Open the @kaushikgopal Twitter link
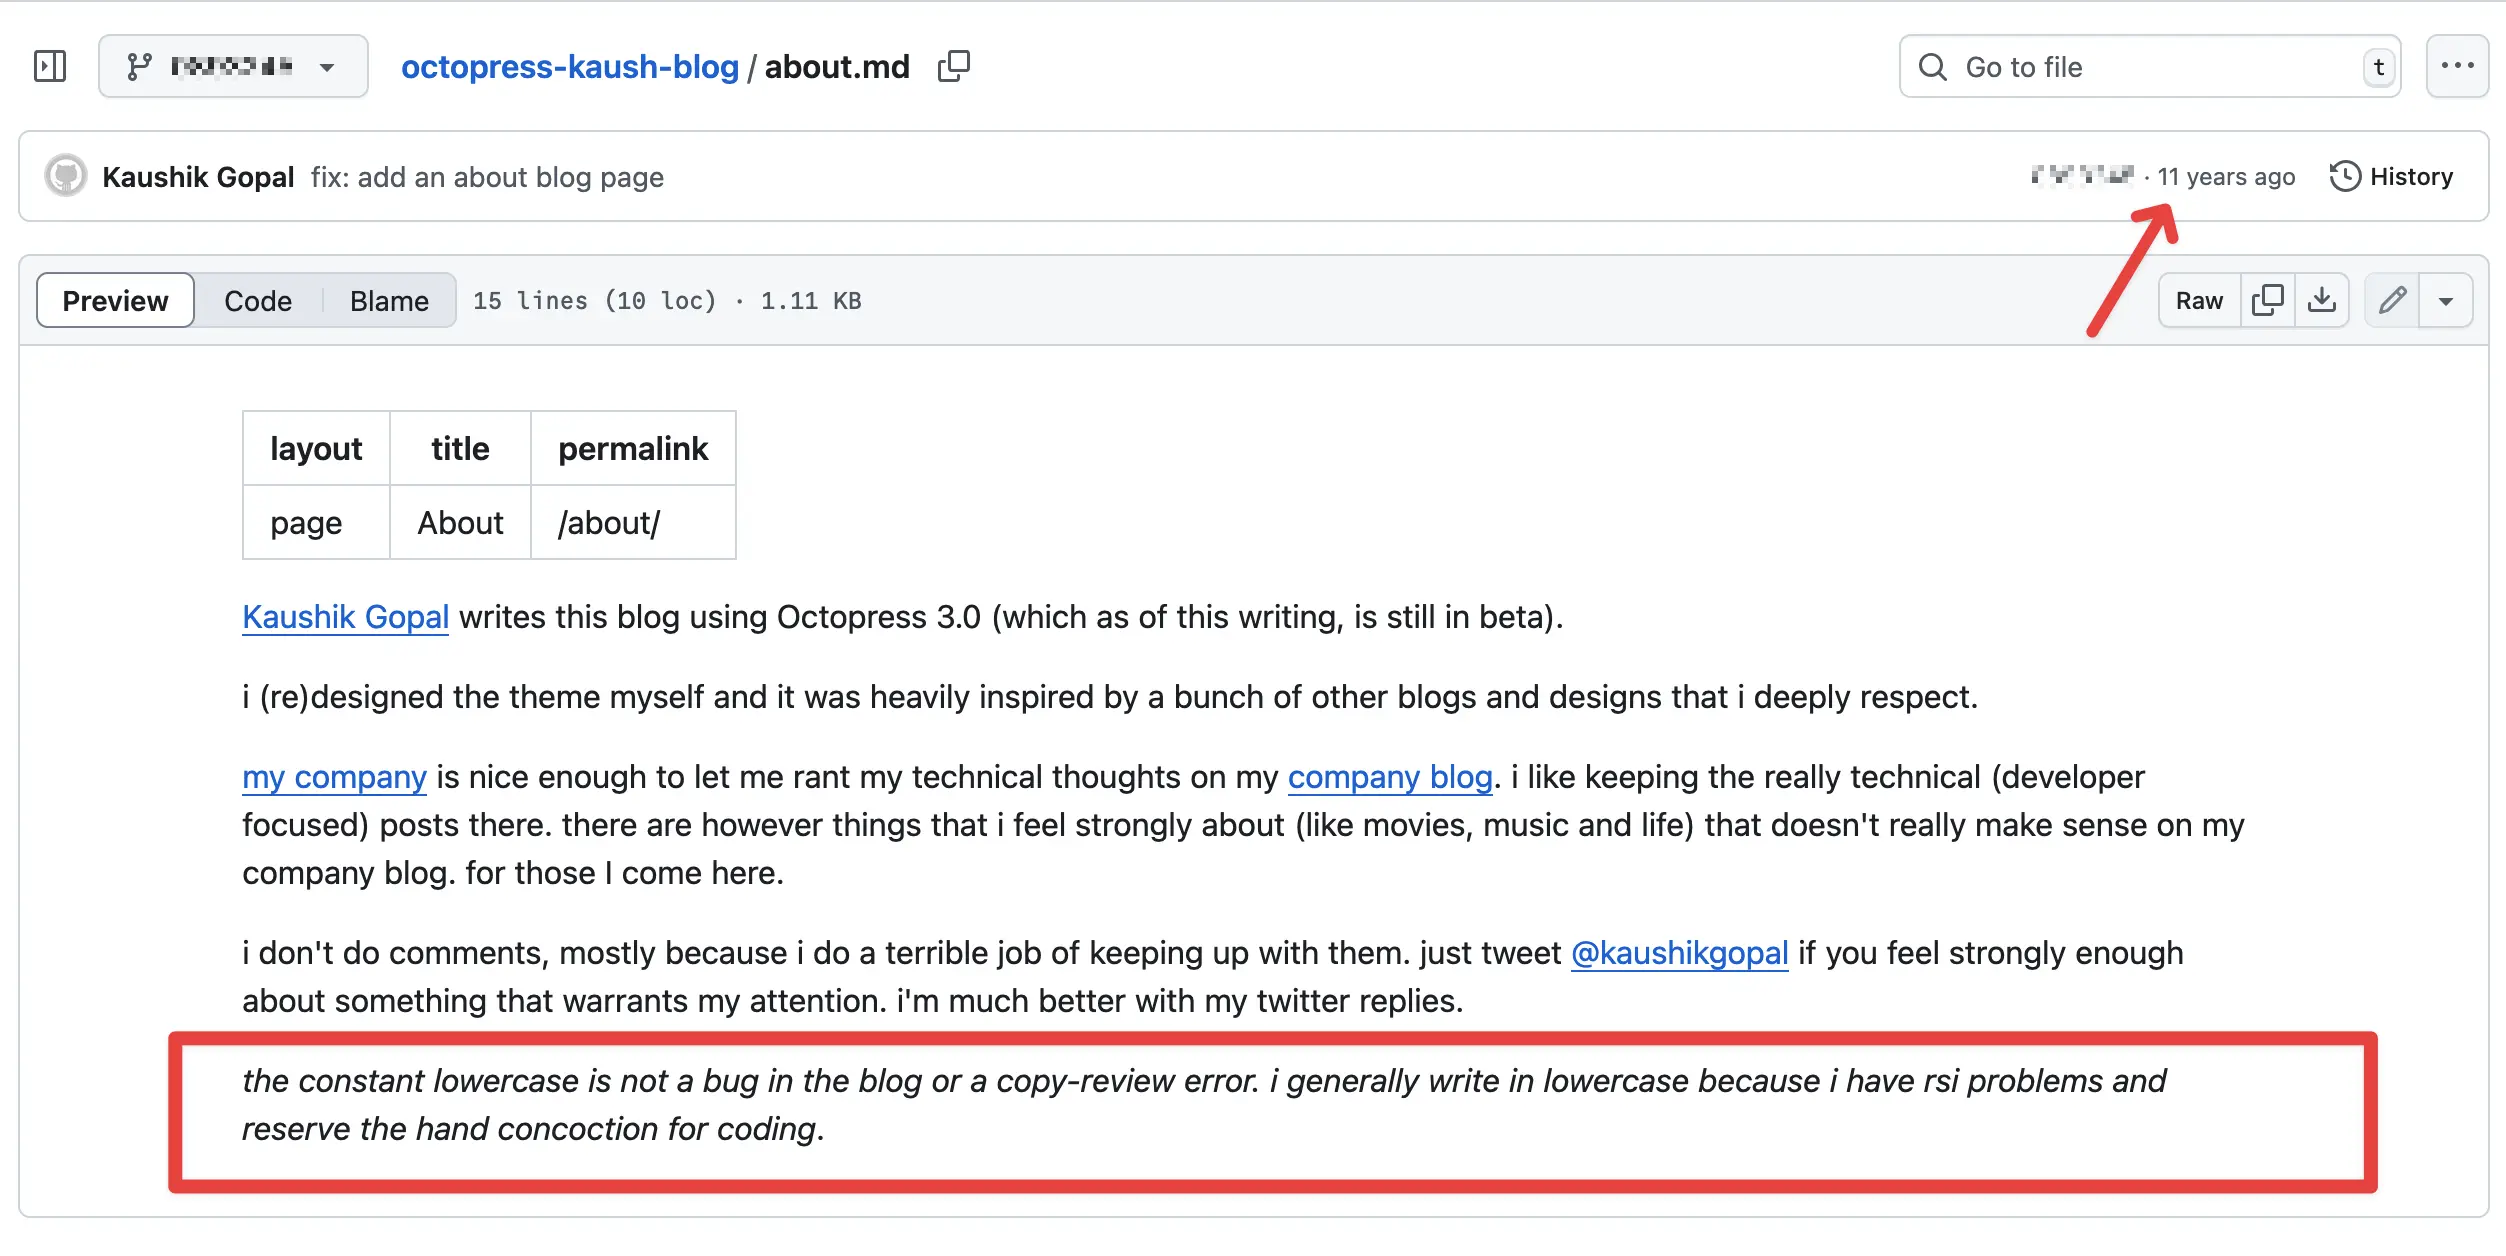Image resolution: width=2506 pixels, height=1256 pixels. pyautogui.click(x=1679, y=952)
